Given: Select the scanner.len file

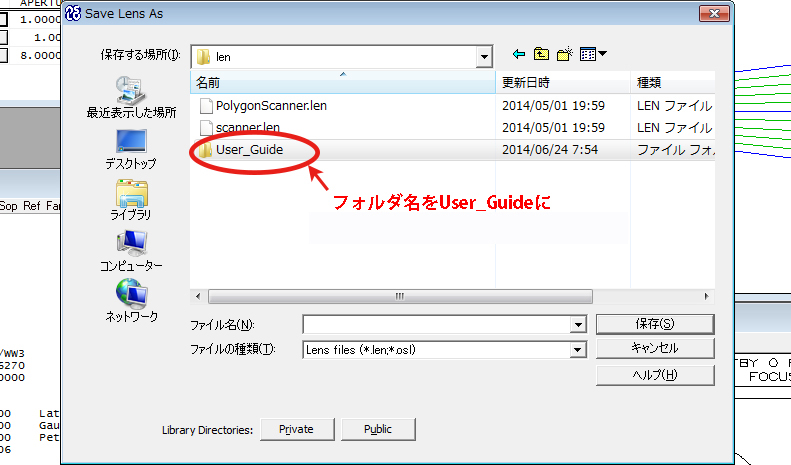Looking at the screenshot, I should (247, 128).
